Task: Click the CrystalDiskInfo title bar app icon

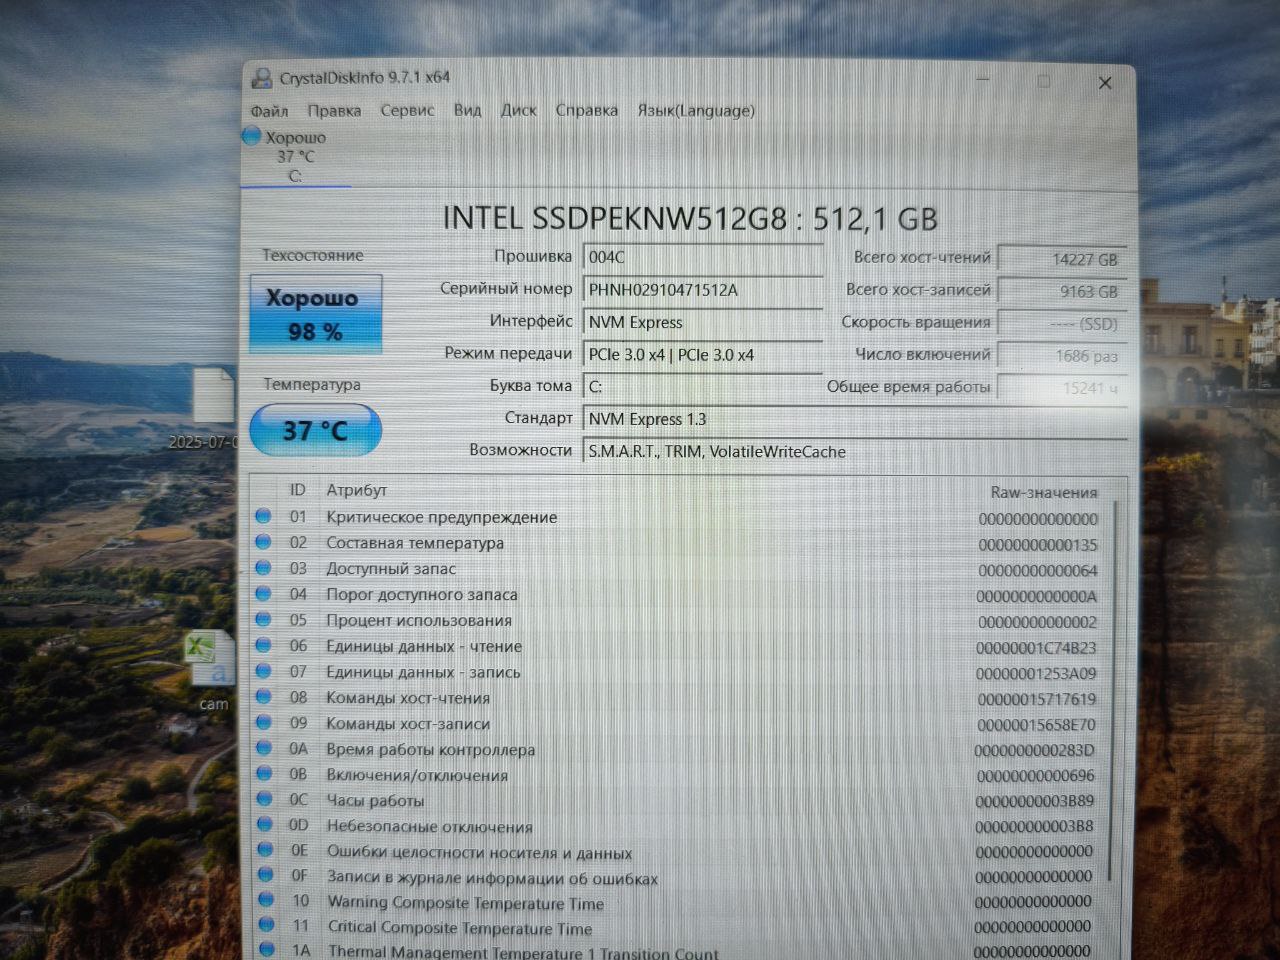Action: pos(262,78)
